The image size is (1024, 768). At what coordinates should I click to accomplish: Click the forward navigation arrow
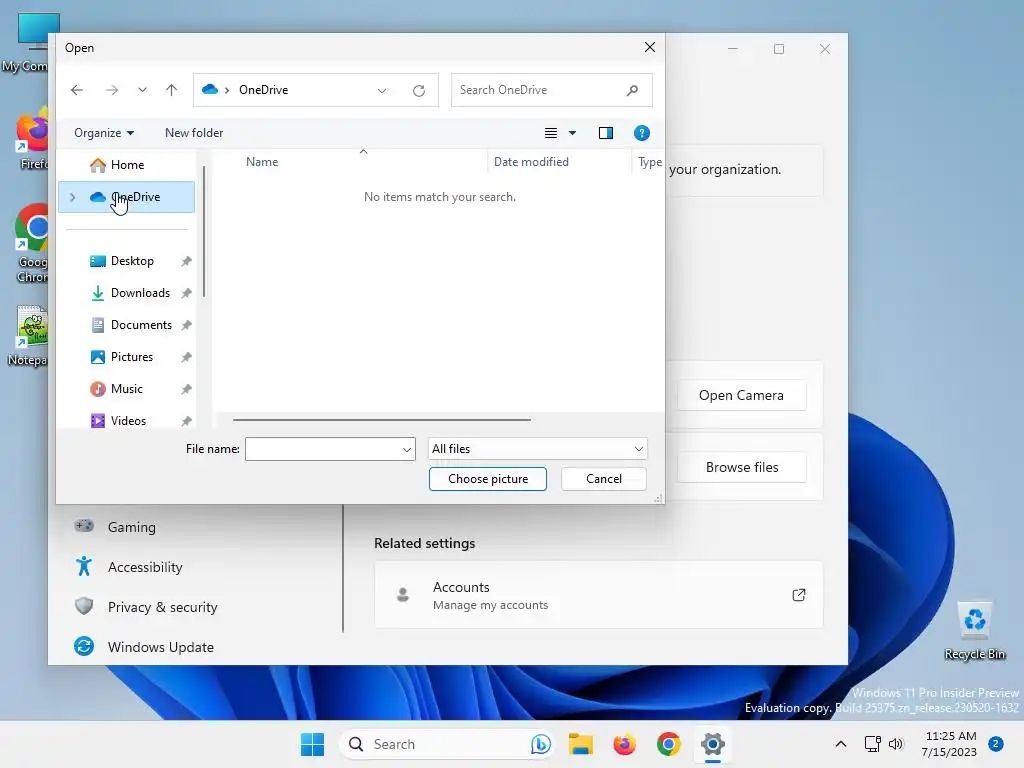coord(112,90)
